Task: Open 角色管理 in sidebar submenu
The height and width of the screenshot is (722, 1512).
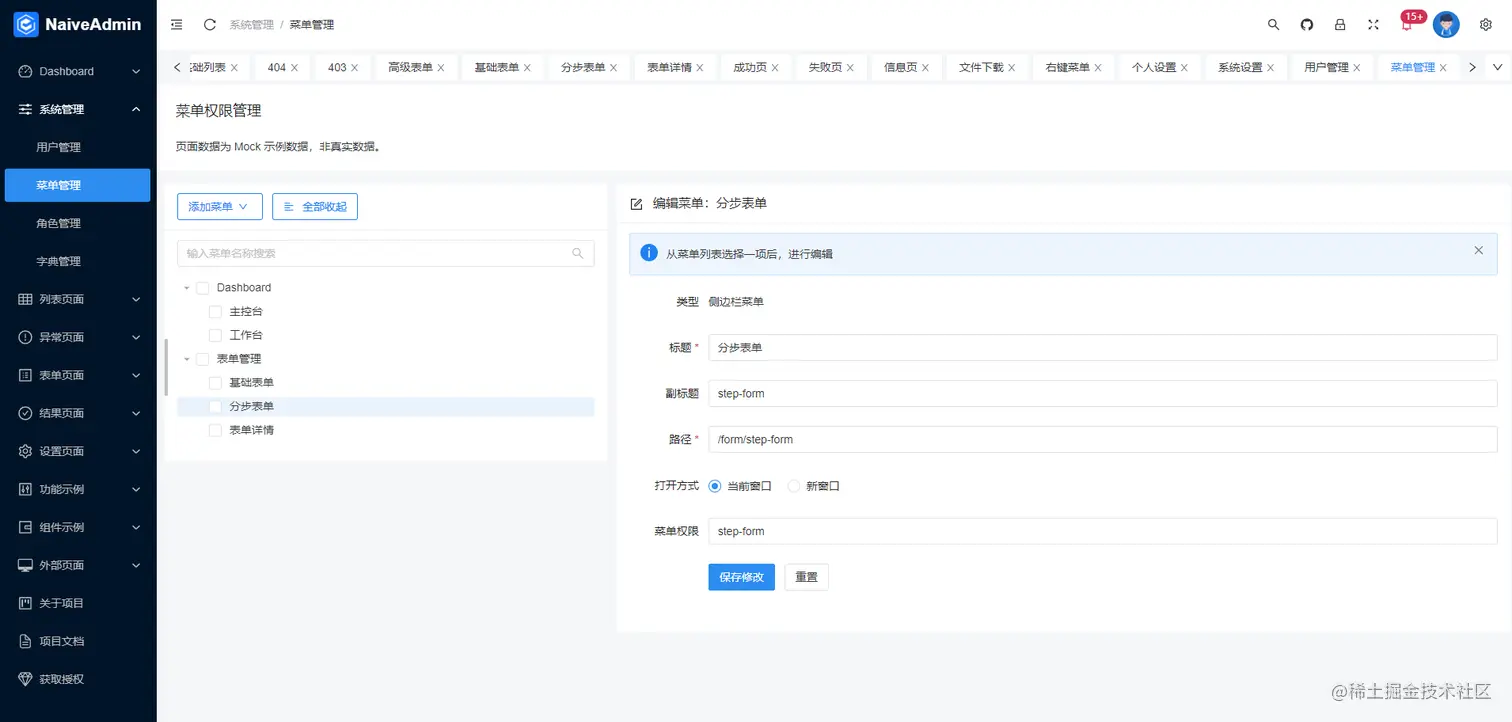Action: pyautogui.click(x=78, y=223)
